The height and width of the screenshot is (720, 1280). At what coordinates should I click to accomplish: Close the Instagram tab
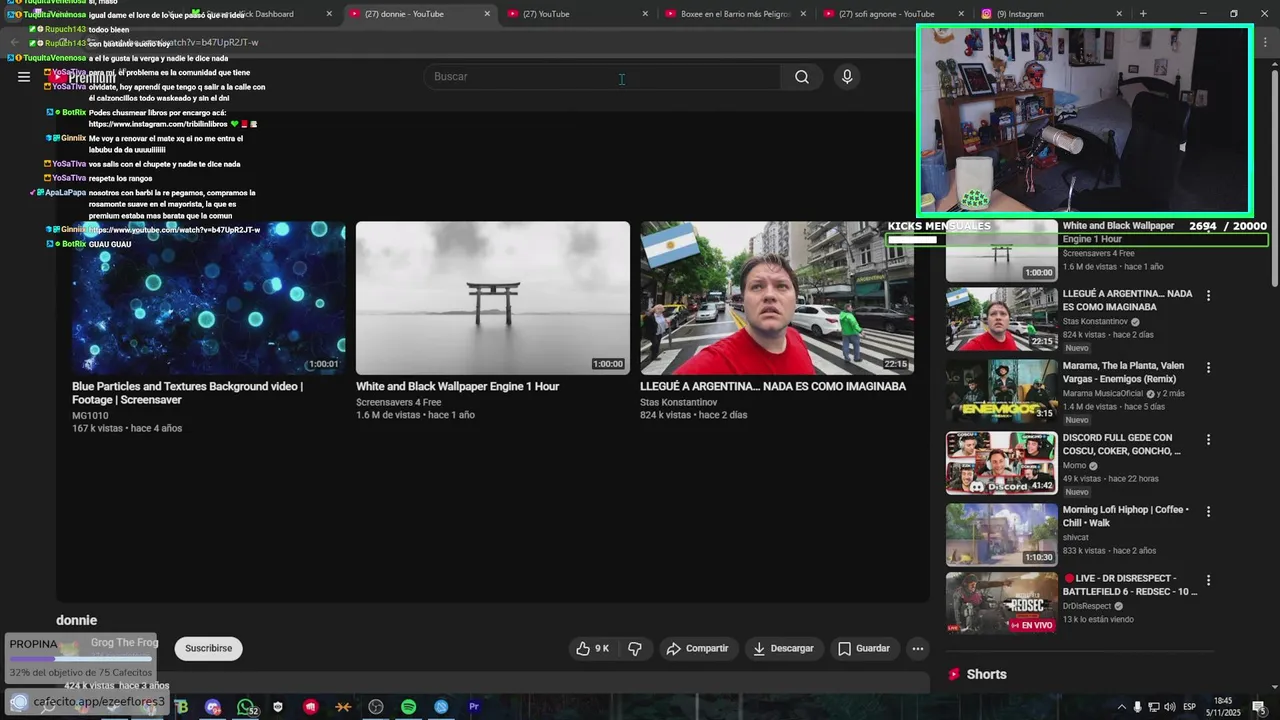click(1119, 14)
